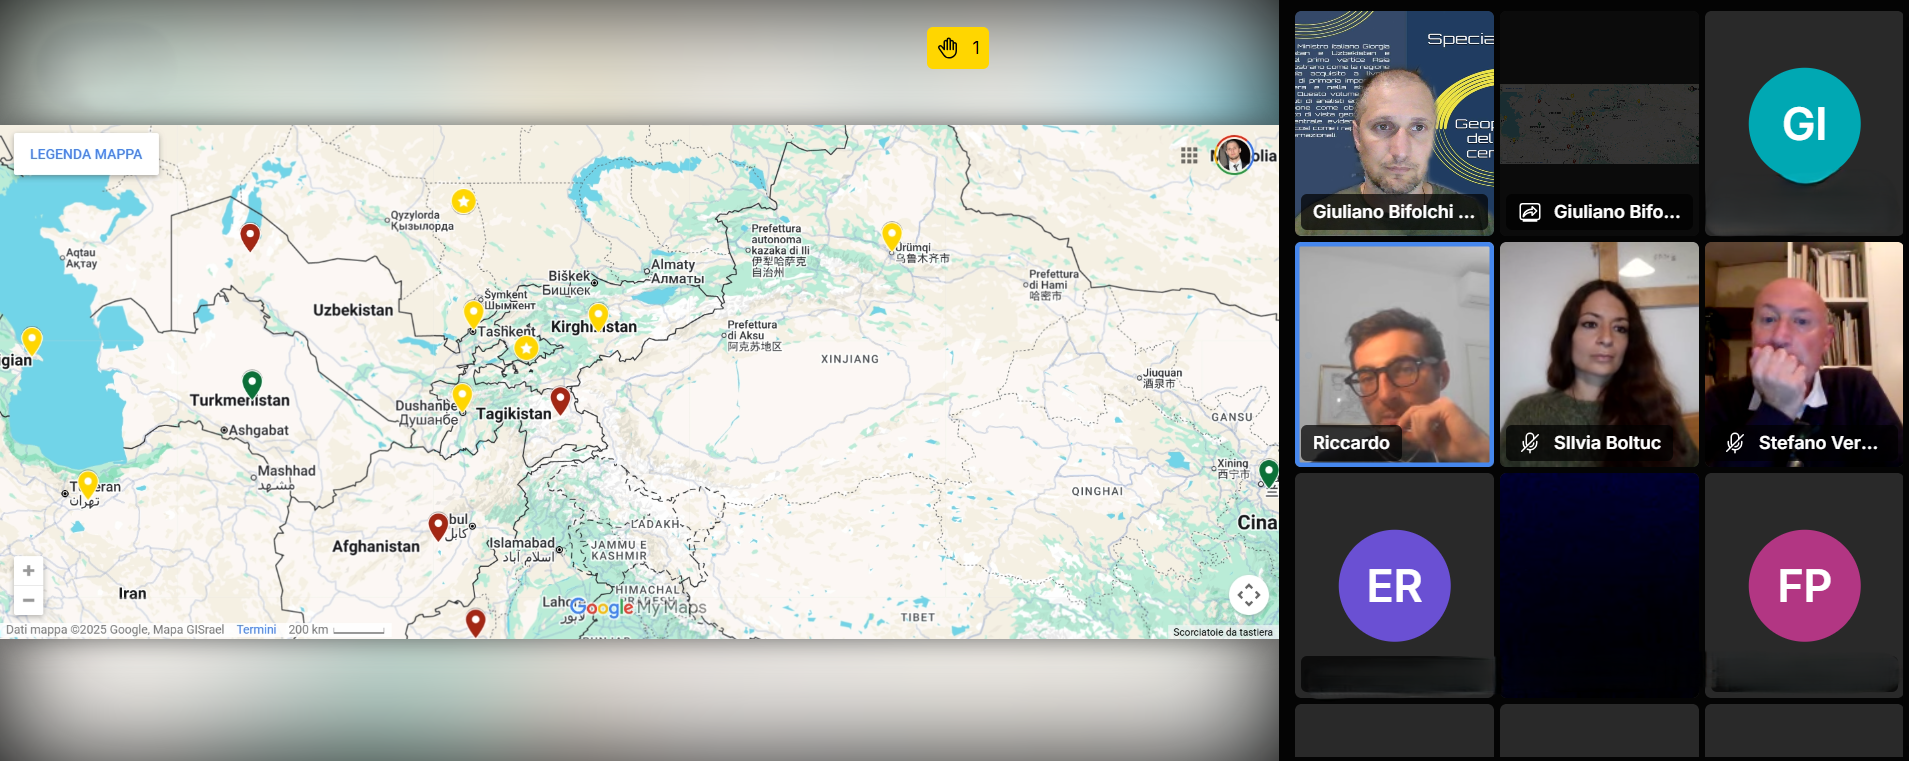This screenshot has height=761, width=1909.
Task: Click the screen share icon on Giuliano tile
Action: click(1530, 212)
